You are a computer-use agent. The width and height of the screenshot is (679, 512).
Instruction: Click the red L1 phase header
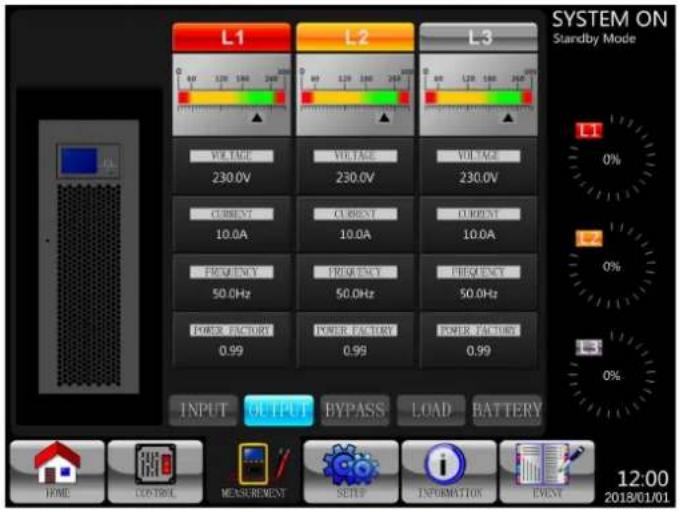(231, 37)
